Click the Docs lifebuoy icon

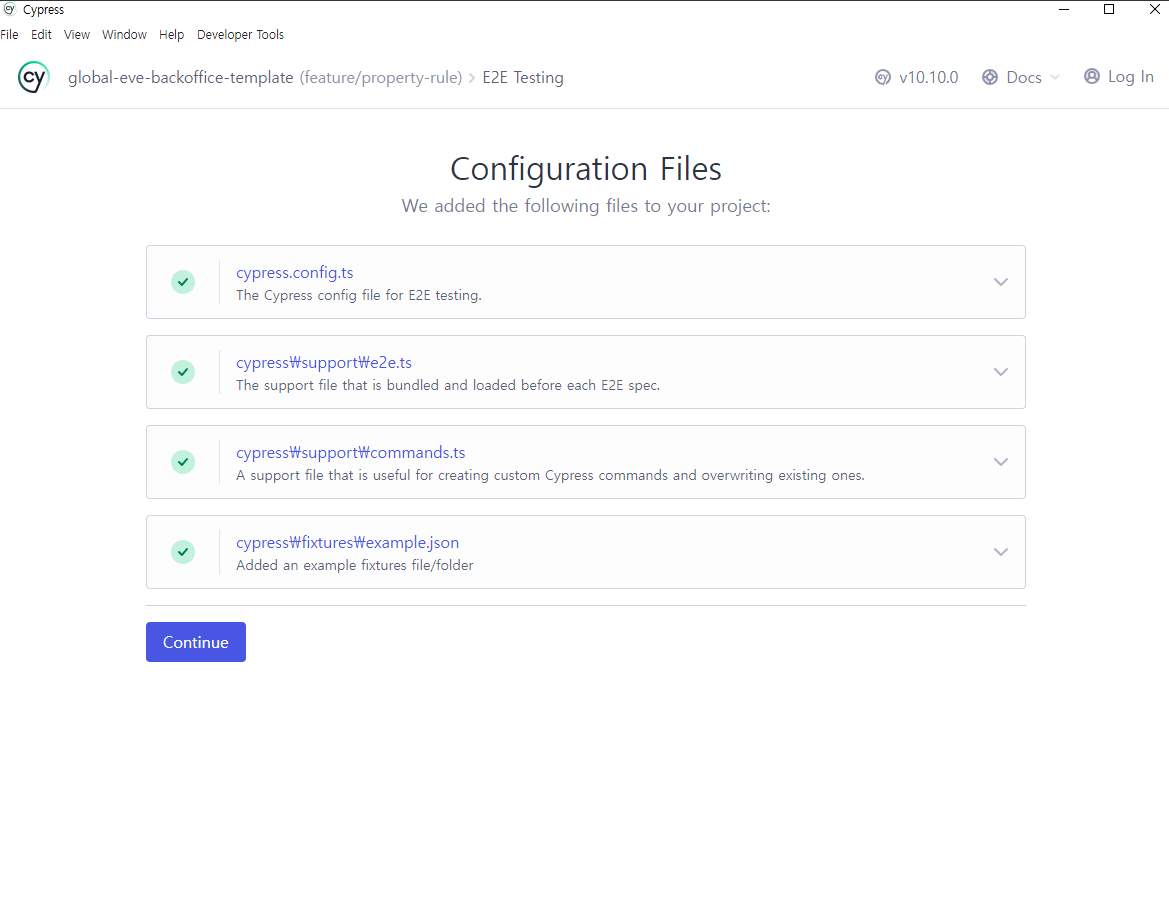[989, 78]
